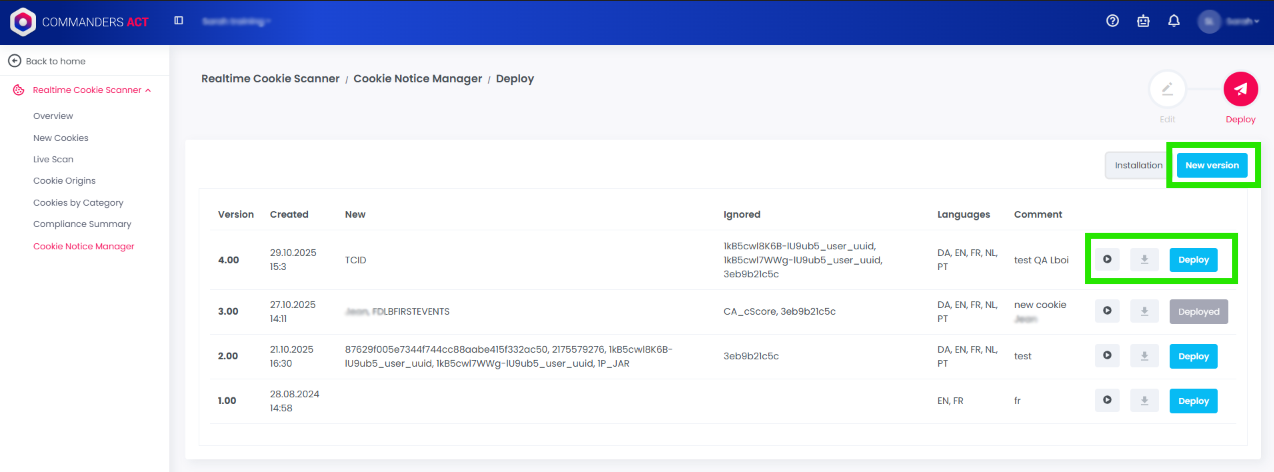Viewport: 1274px width, 472px height.
Task: Click the Edit step pencil icon
Action: coord(1167,89)
